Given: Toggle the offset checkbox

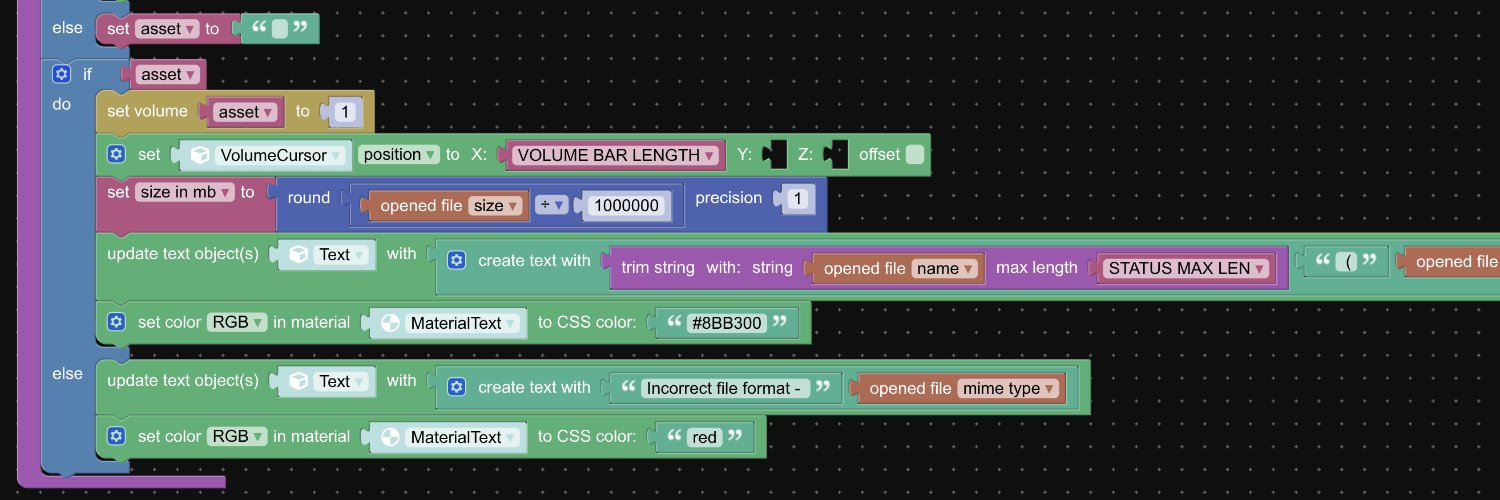Looking at the screenshot, I should tap(915, 155).
